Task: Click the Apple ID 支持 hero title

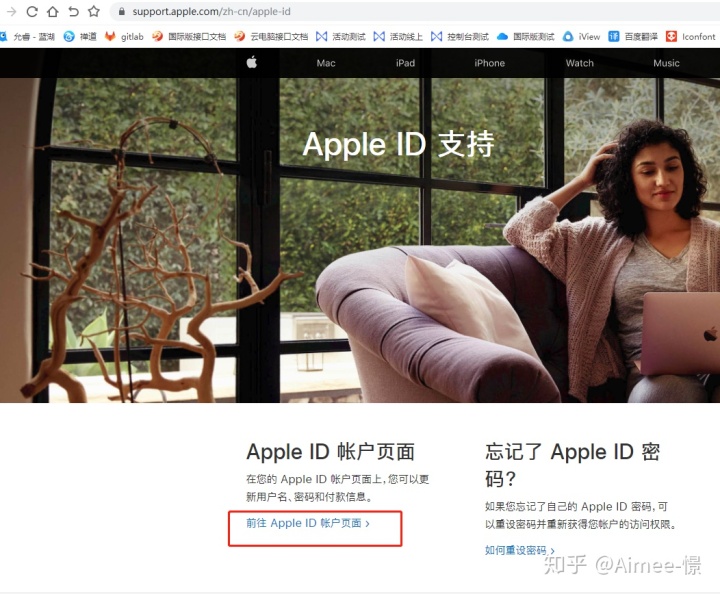Action: 399,145
